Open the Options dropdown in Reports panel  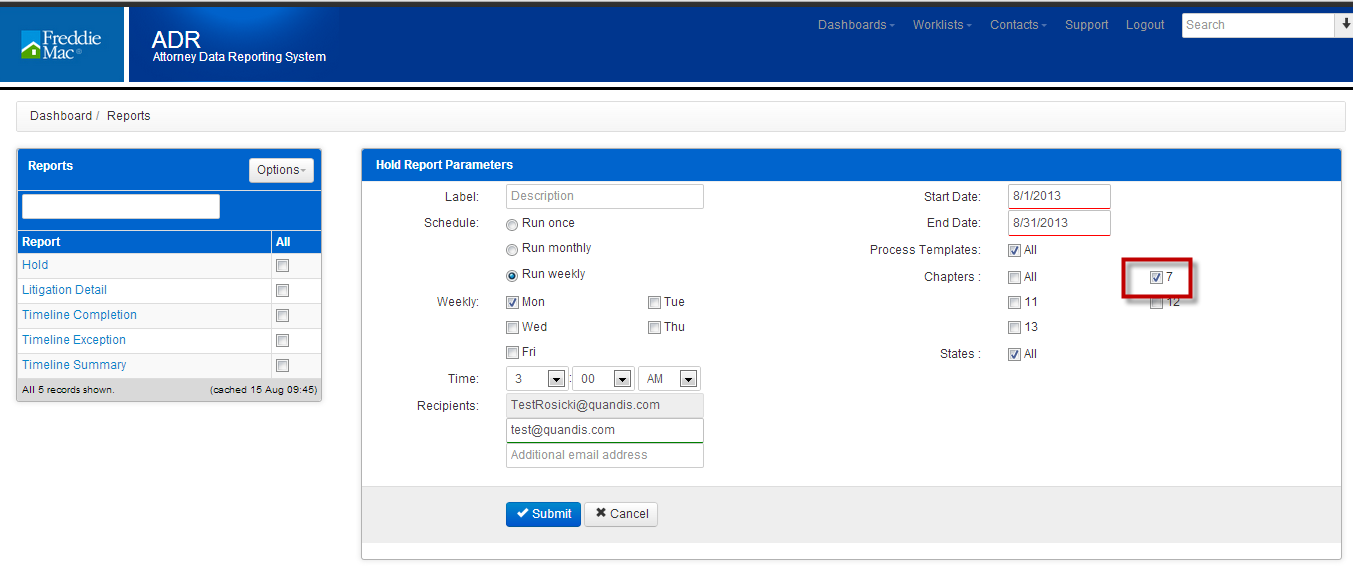[x=281, y=170]
